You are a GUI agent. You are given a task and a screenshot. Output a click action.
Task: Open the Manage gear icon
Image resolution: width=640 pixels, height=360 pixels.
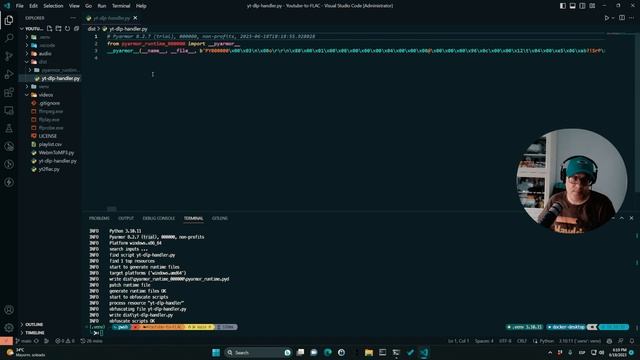click(9, 327)
